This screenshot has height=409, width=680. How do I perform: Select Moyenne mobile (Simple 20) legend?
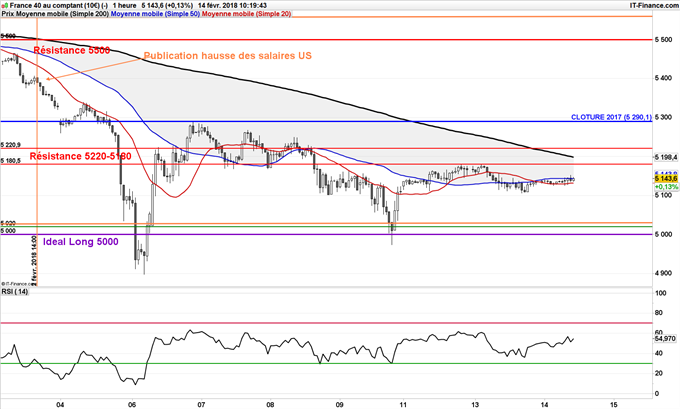[x=246, y=14]
